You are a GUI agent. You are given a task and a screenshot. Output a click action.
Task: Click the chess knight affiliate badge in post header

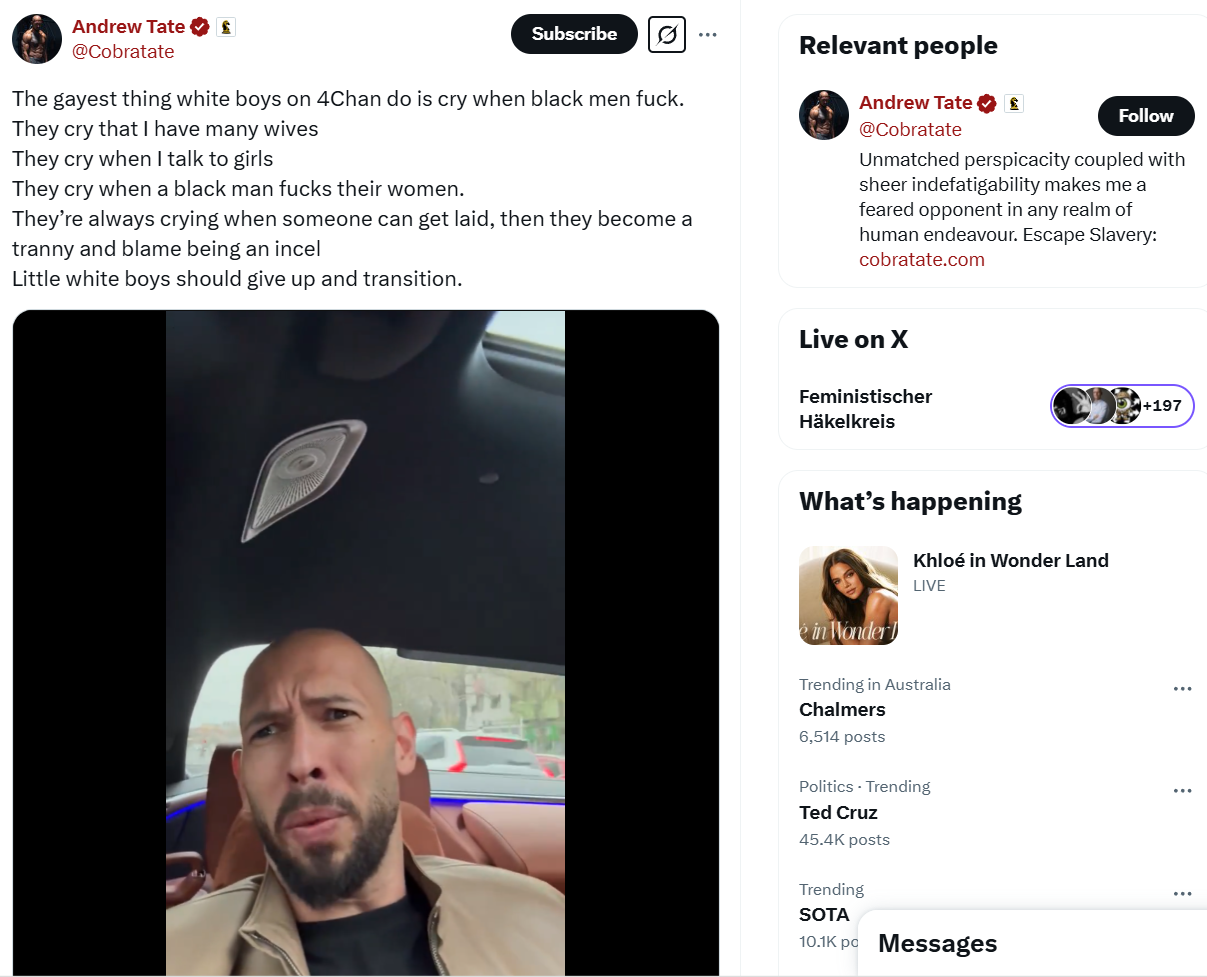click(x=226, y=27)
